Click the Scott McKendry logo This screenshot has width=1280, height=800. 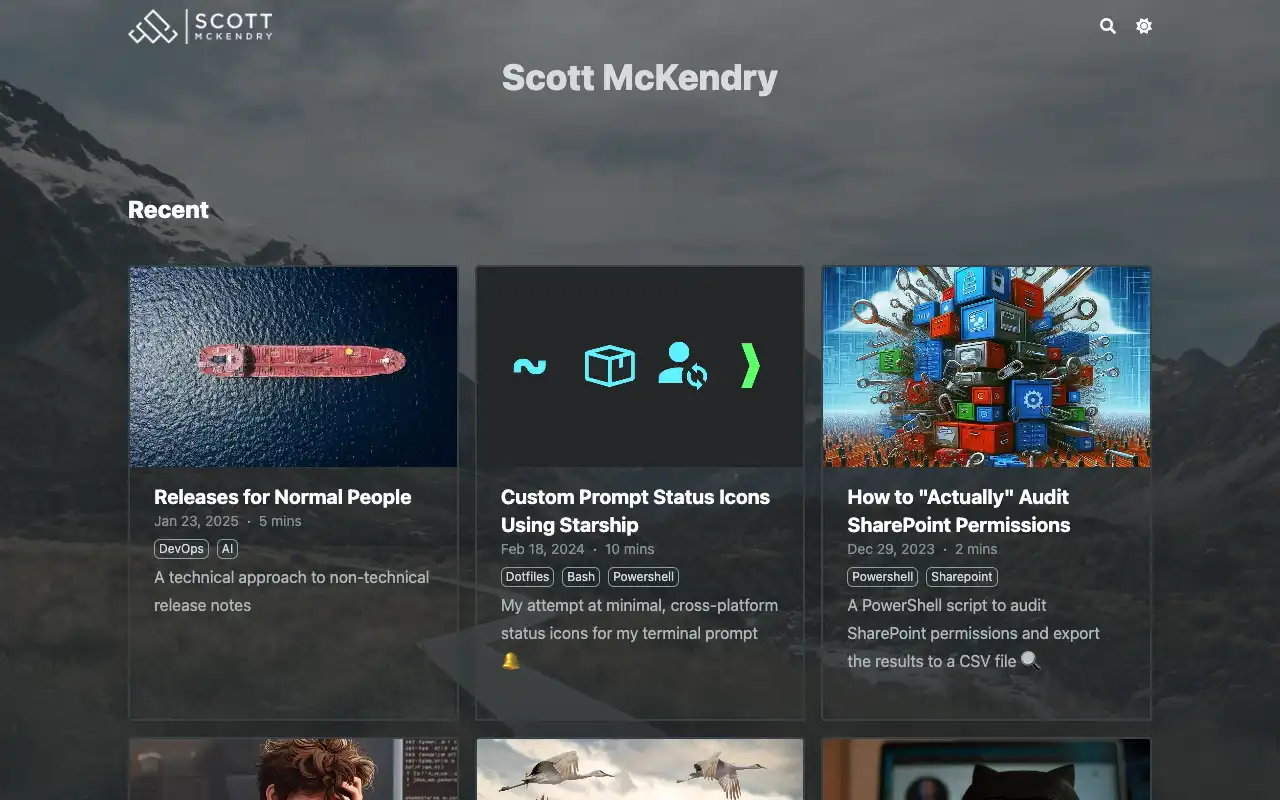coord(201,27)
